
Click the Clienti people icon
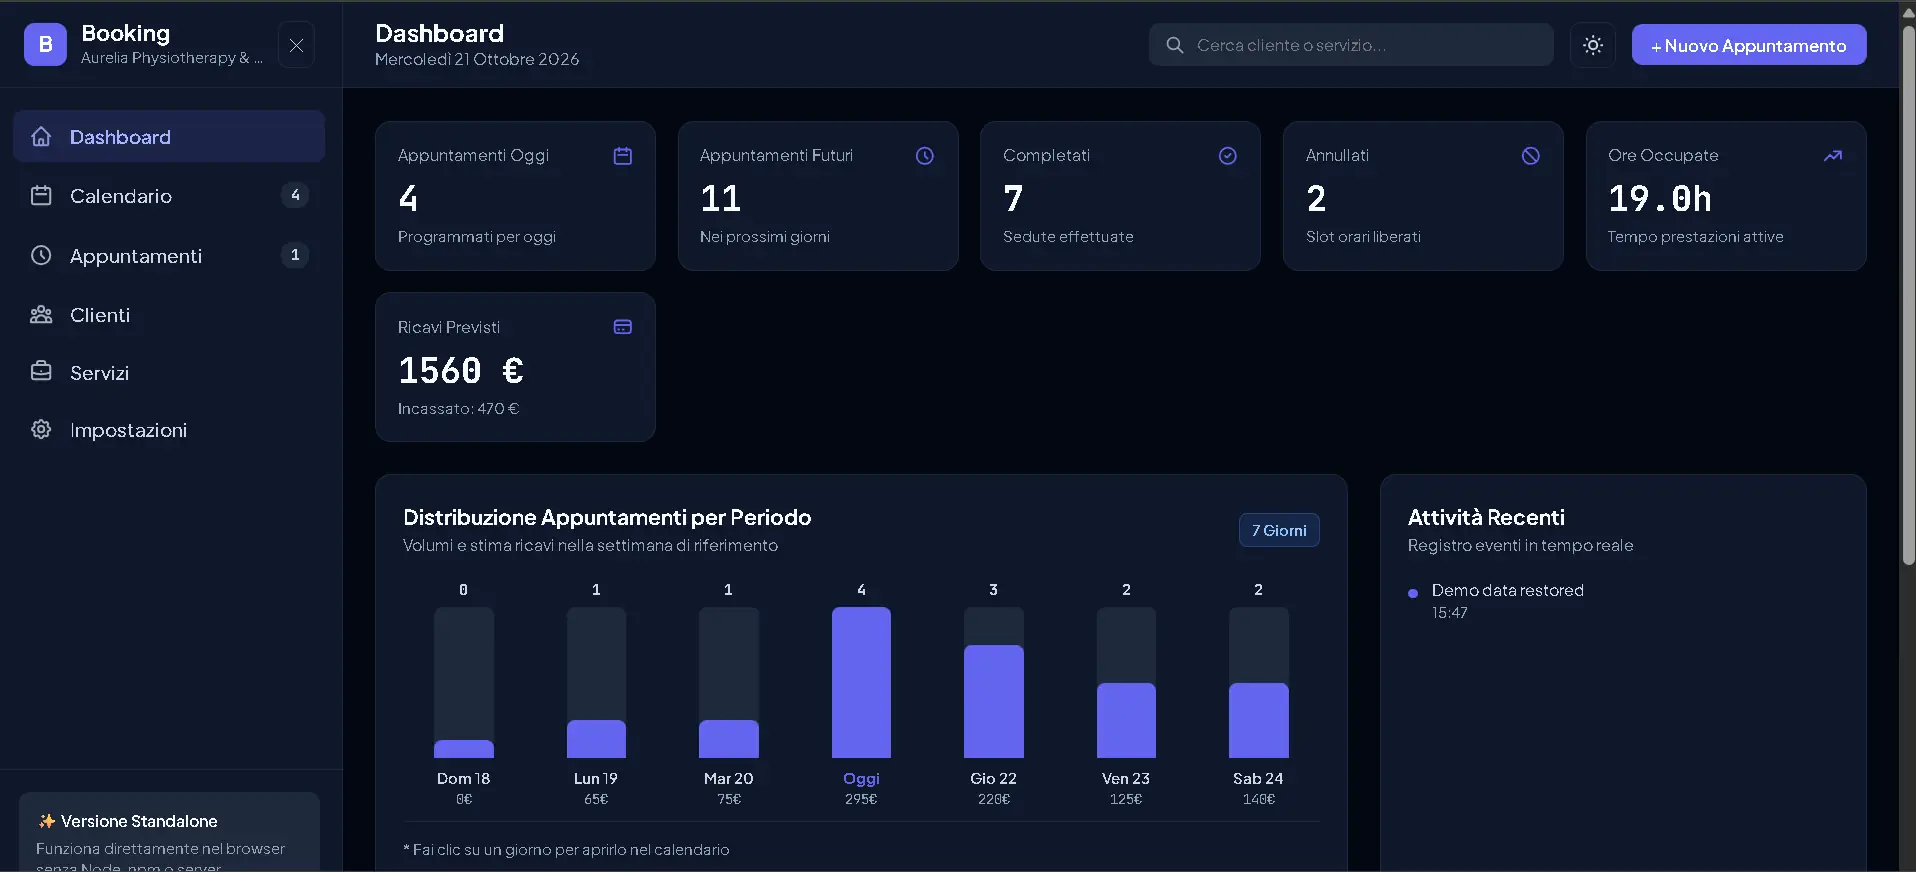coord(41,315)
